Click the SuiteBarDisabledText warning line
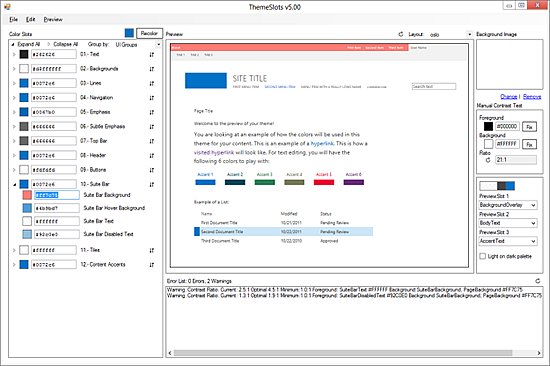 pyautogui.click(x=354, y=296)
